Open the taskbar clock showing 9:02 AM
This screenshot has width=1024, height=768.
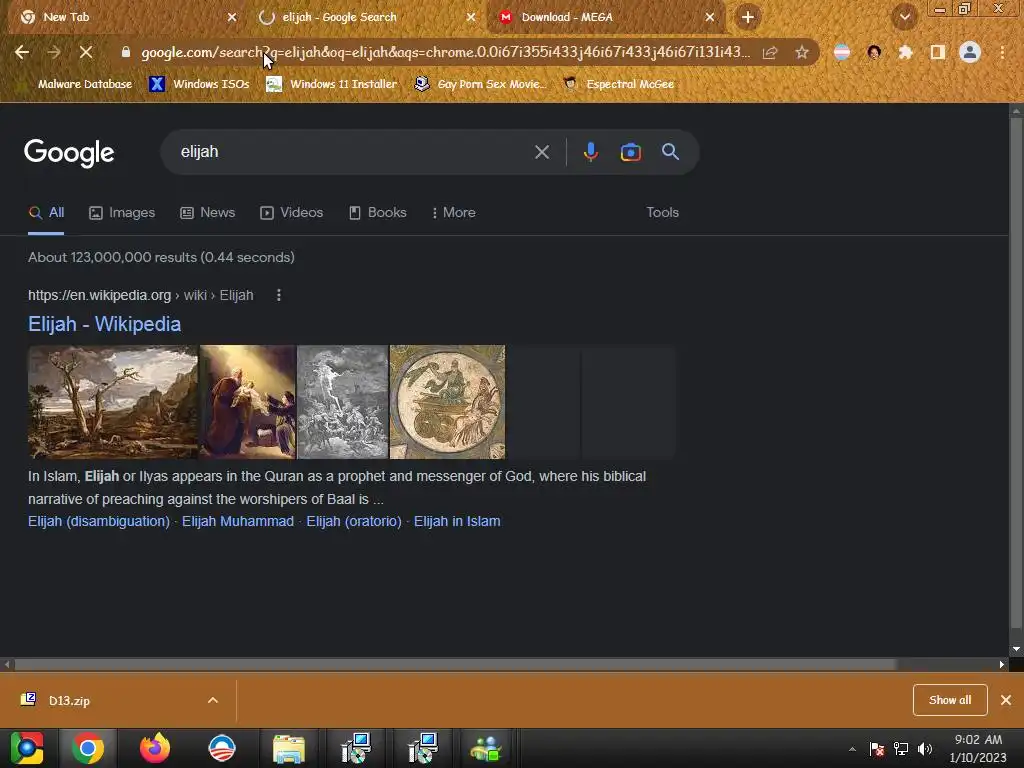[978, 748]
